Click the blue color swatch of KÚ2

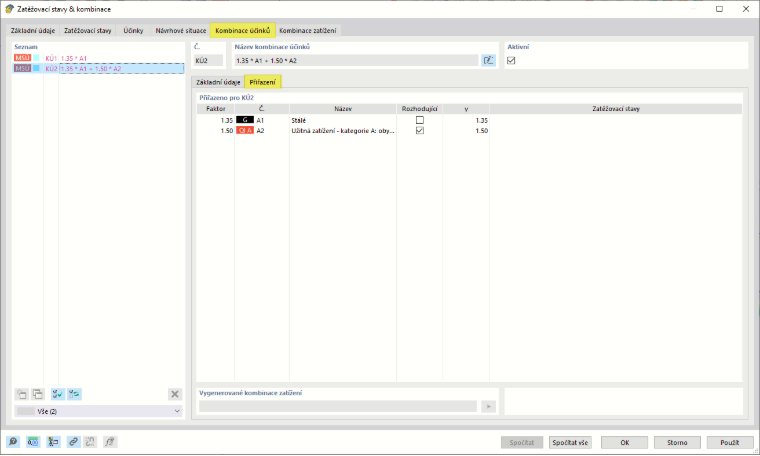tap(36, 68)
